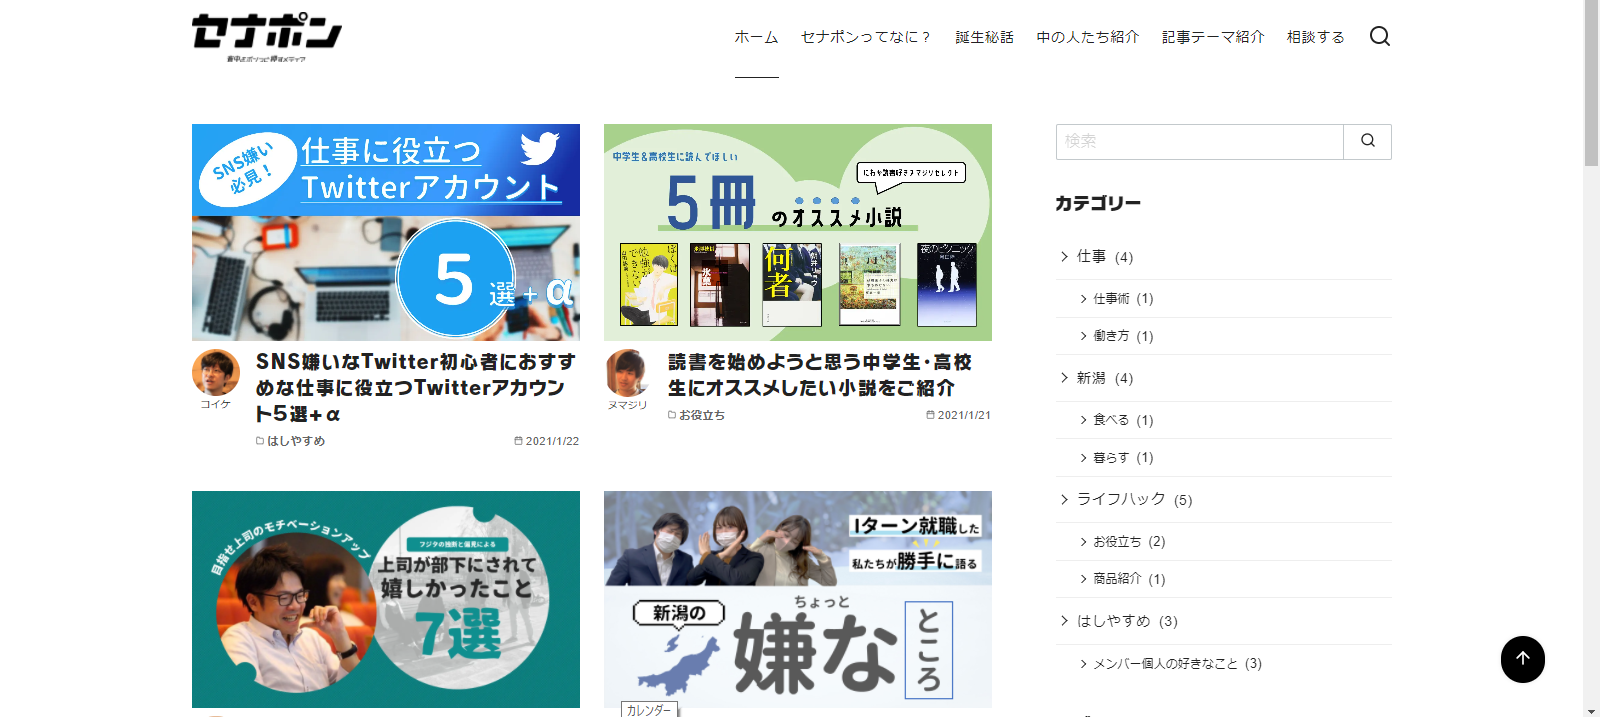Click the chevron next to ライフハック category
This screenshot has width=1600, height=717.
coord(1064,499)
